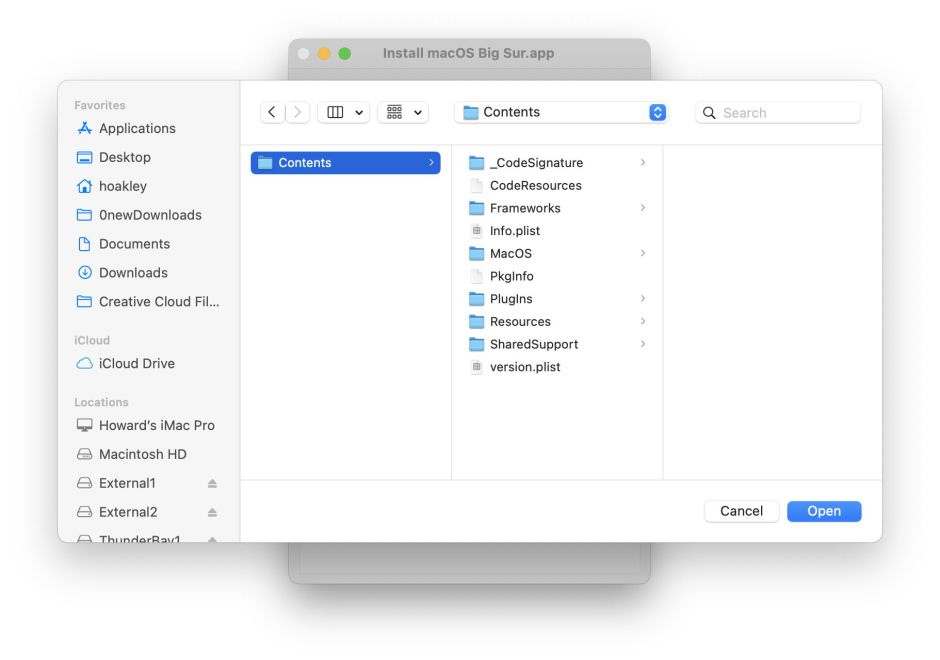Navigate back using the back arrow
The width and height of the screenshot is (940, 660).
pos(272,112)
